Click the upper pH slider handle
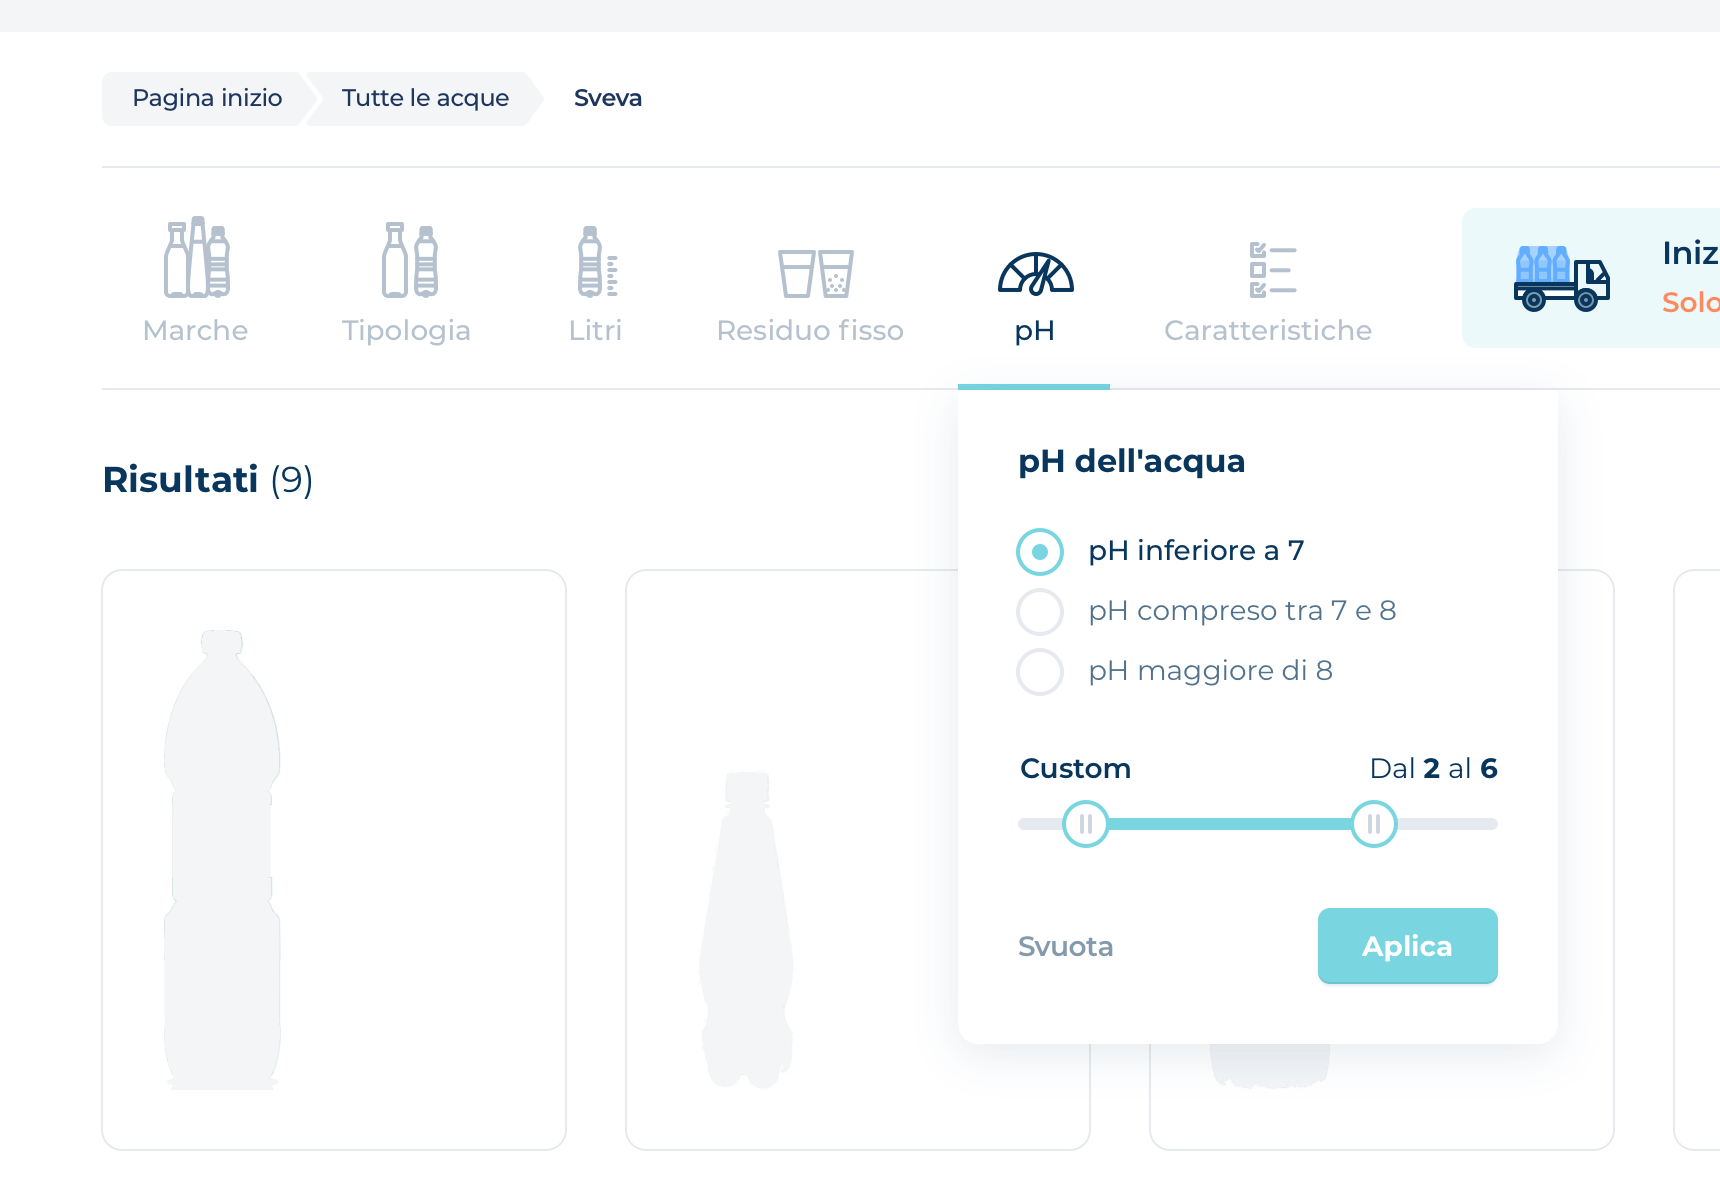This screenshot has height=1196, width=1720. click(x=1373, y=824)
